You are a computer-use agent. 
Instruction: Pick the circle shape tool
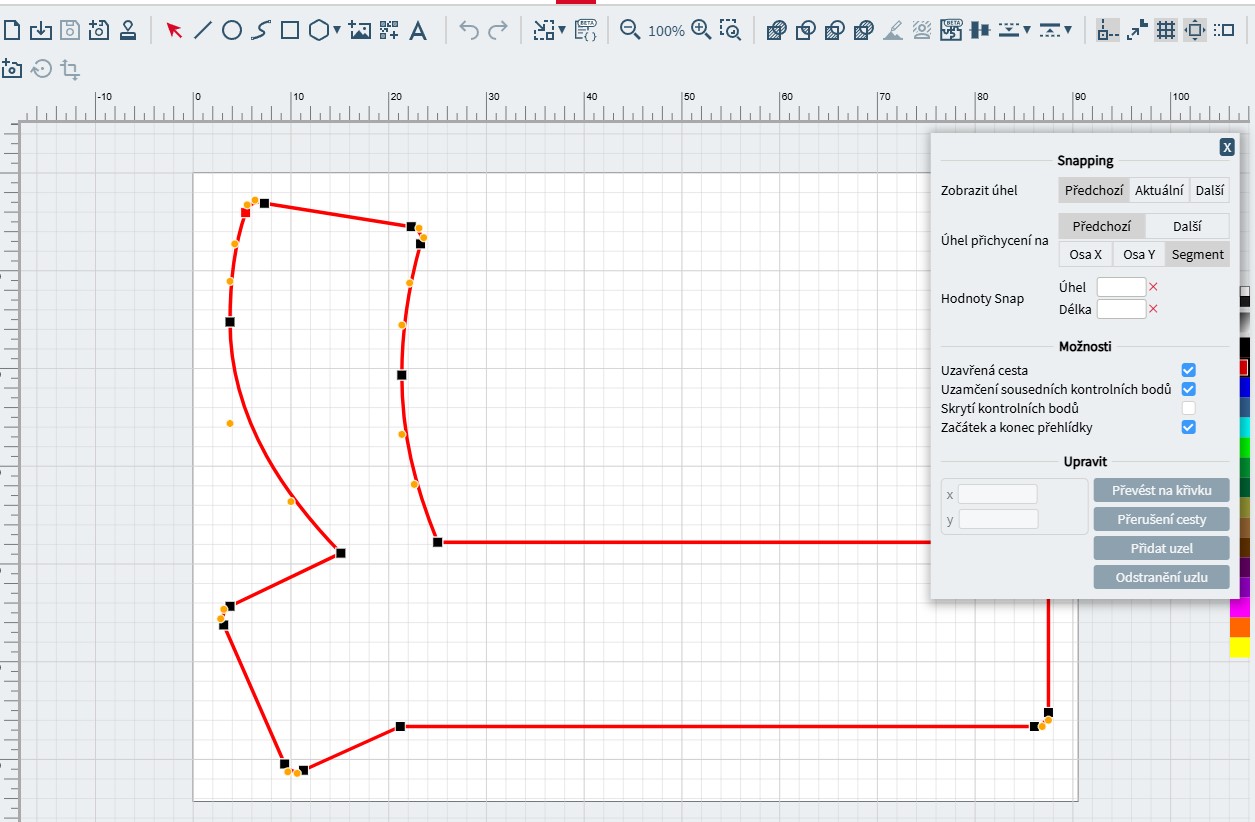(x=231, y=31)
